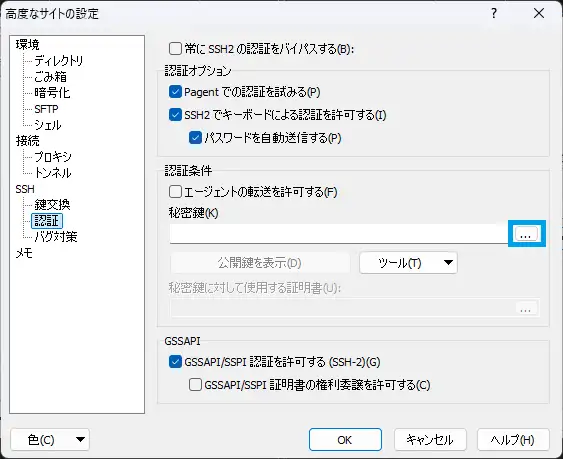This screenshot has height=459, width=563.
Task: Open the 暗号化 settings page
Action: tap(52, 93)
